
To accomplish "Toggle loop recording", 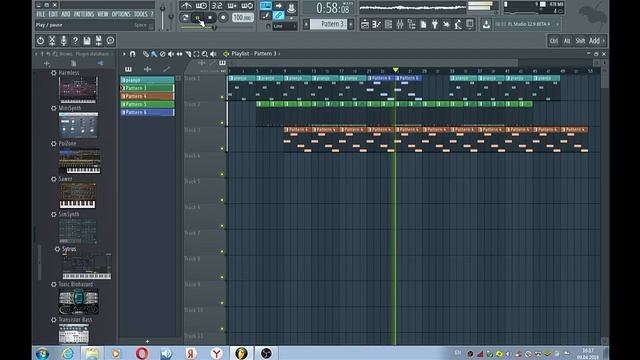I will (247, 6).
